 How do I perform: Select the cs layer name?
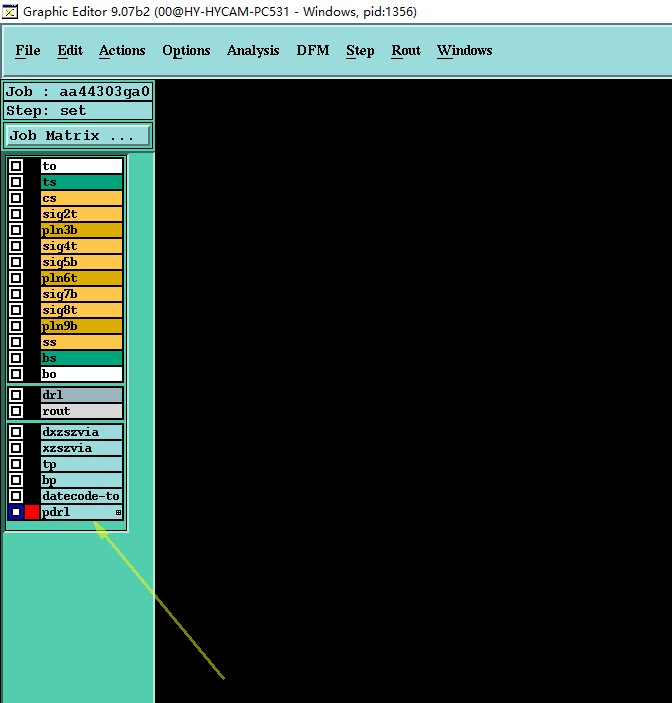[82, 198]
